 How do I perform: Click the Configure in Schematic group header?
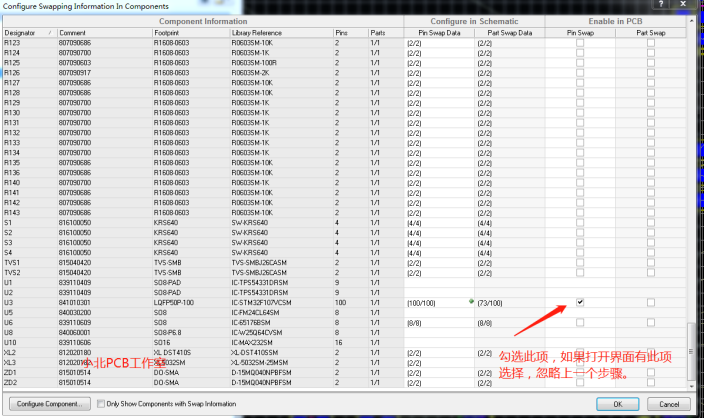pyautogui.click(x=474, y=21)
